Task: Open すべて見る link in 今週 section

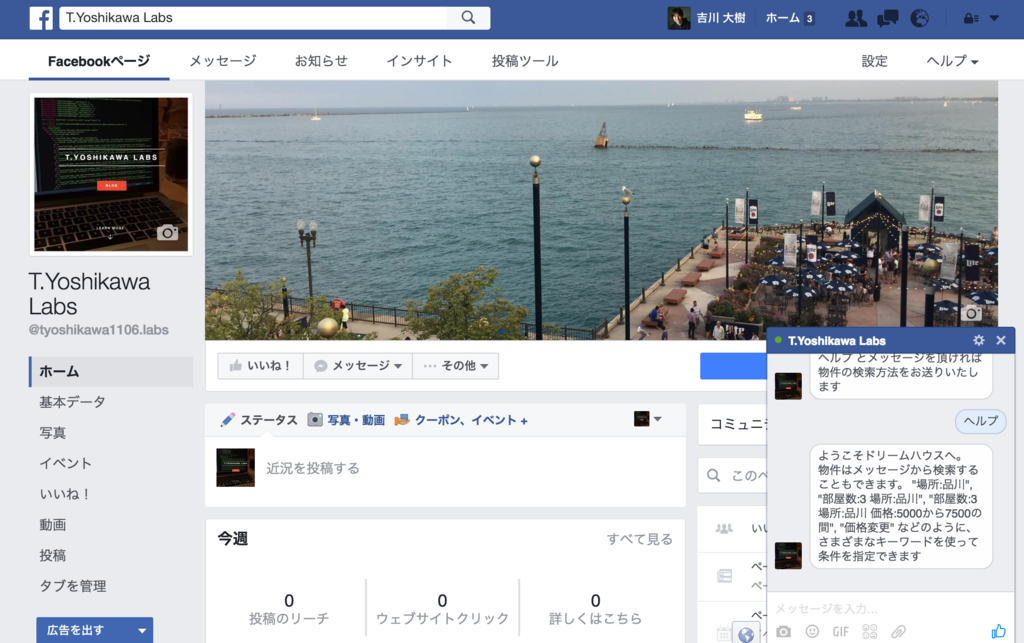Action: coord(638,538)
